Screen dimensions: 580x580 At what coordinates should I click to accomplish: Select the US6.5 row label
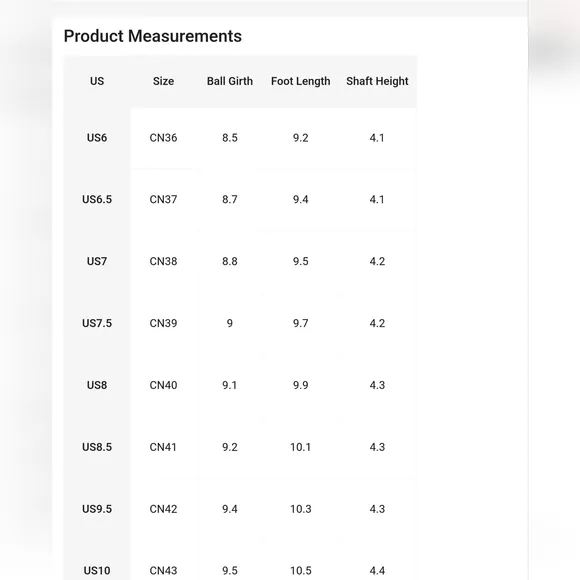[x=97, y=200]
